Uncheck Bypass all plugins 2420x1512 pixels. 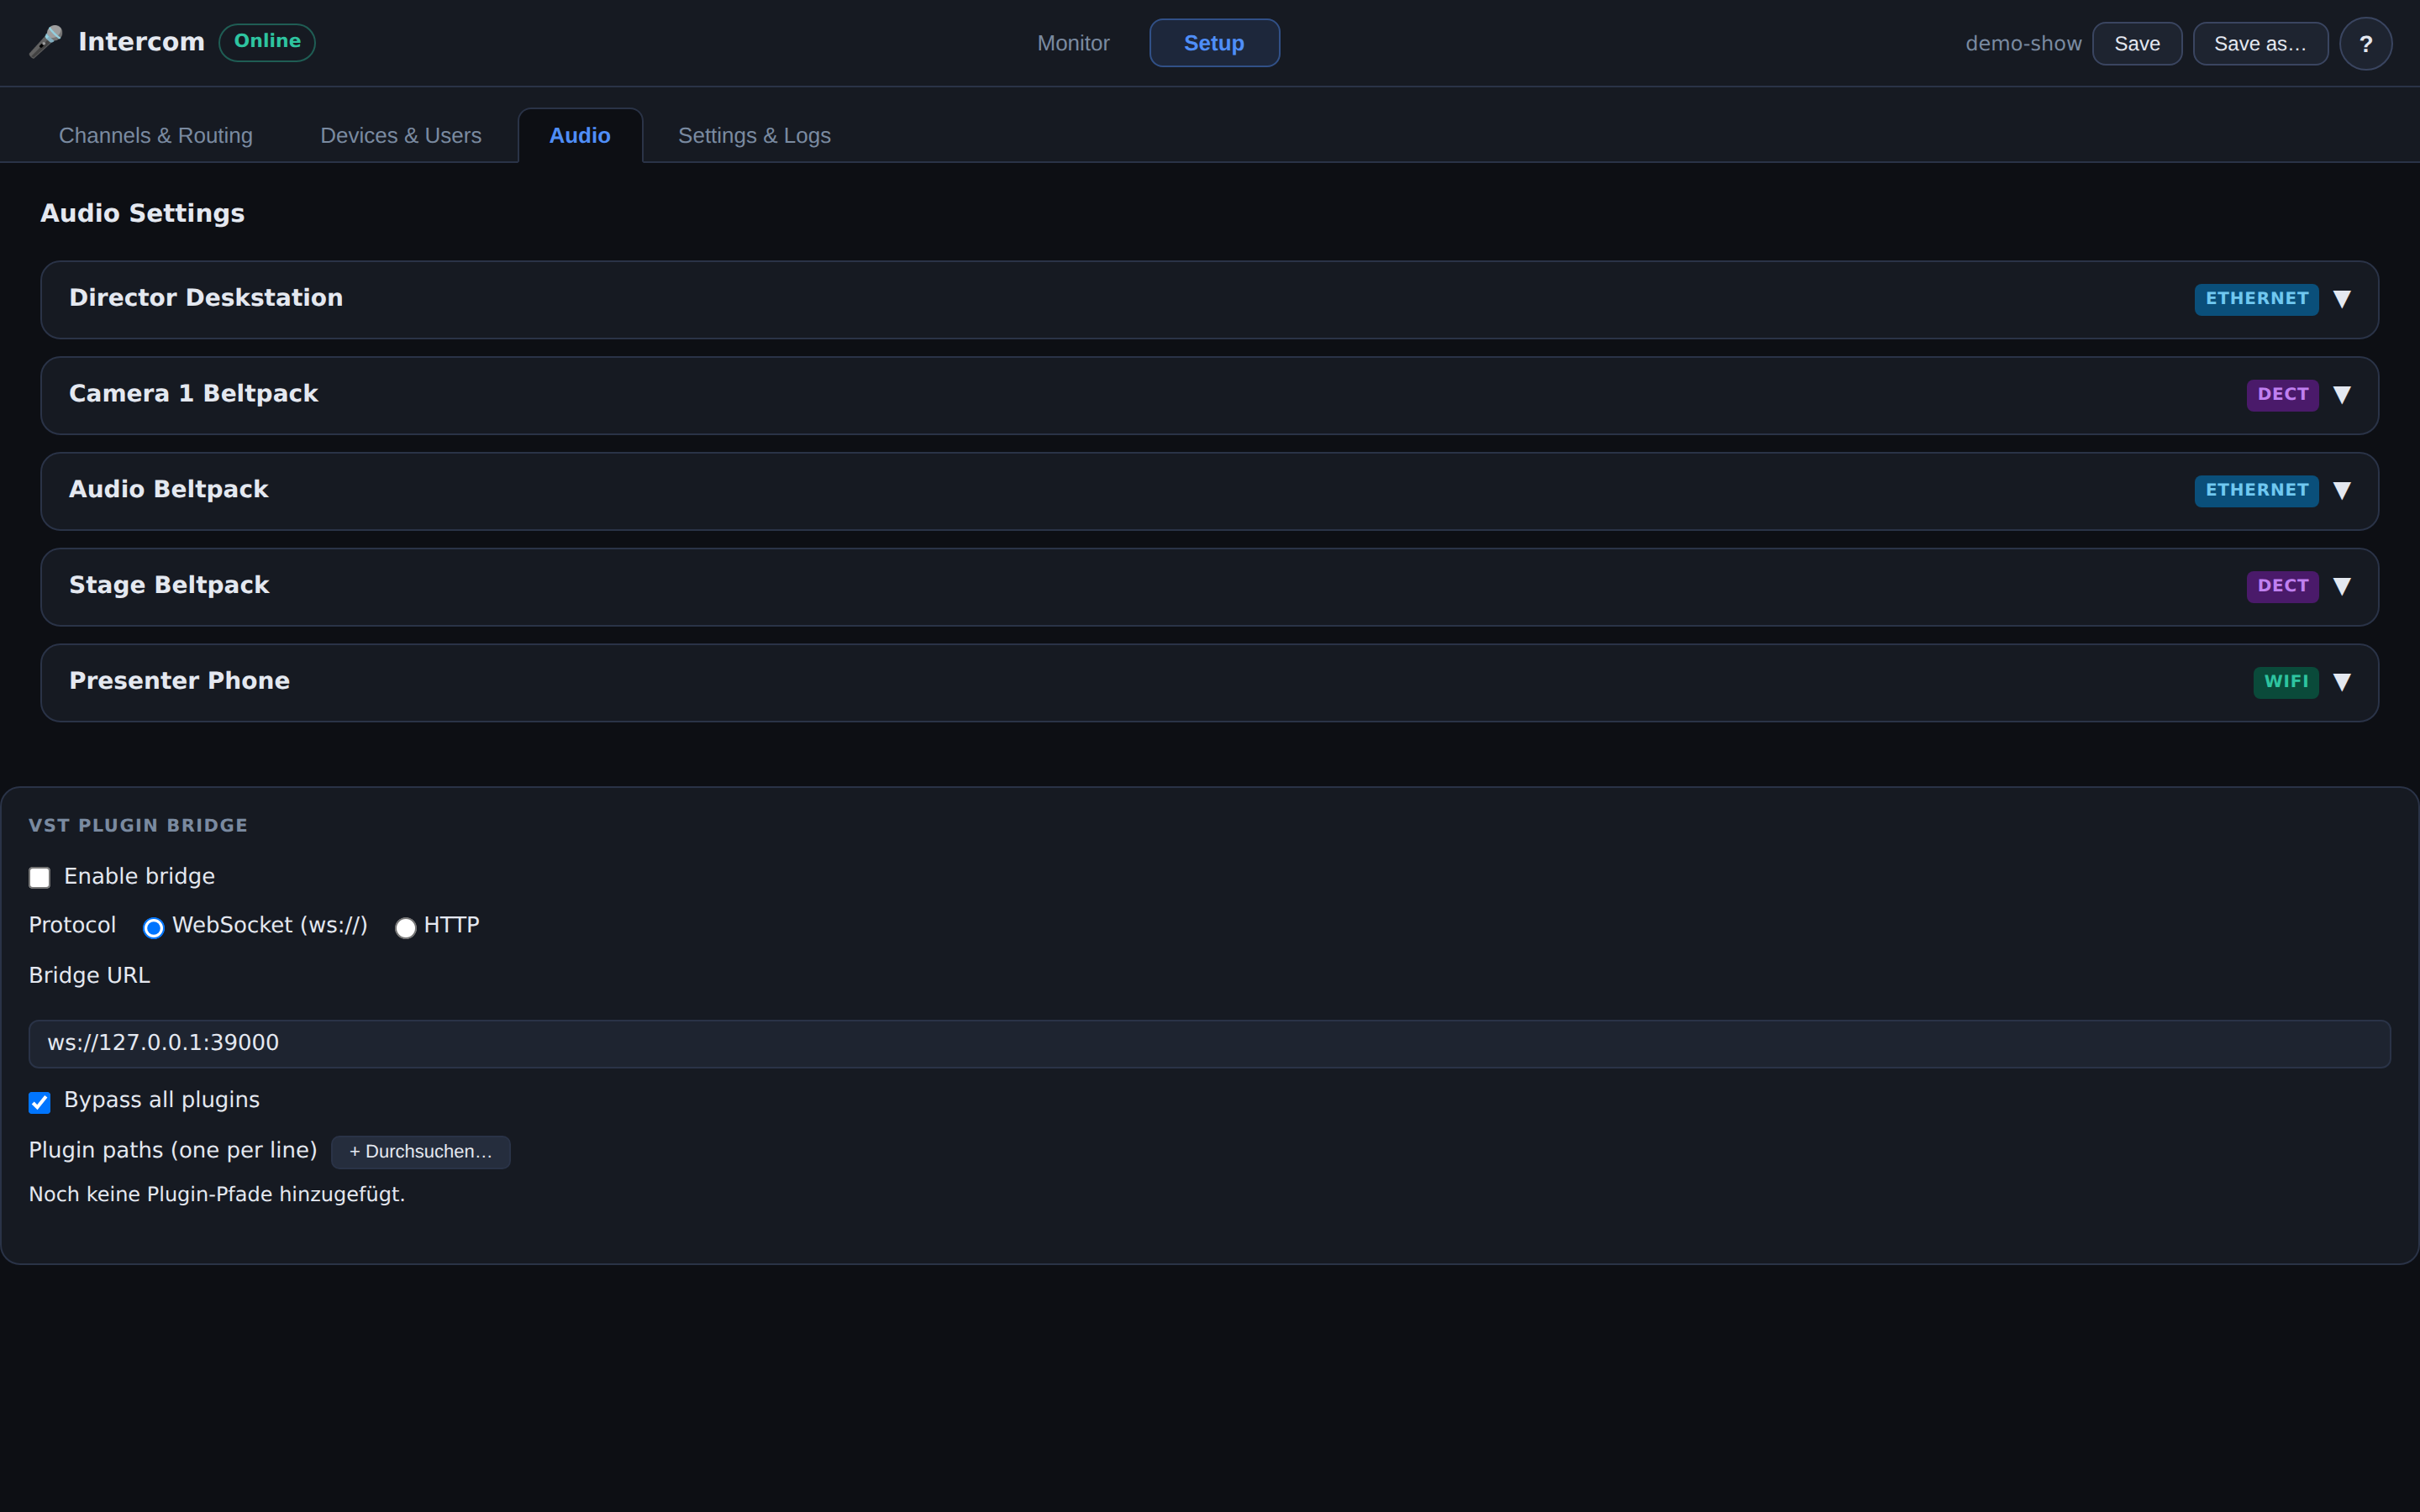(x=39, y=1102)
